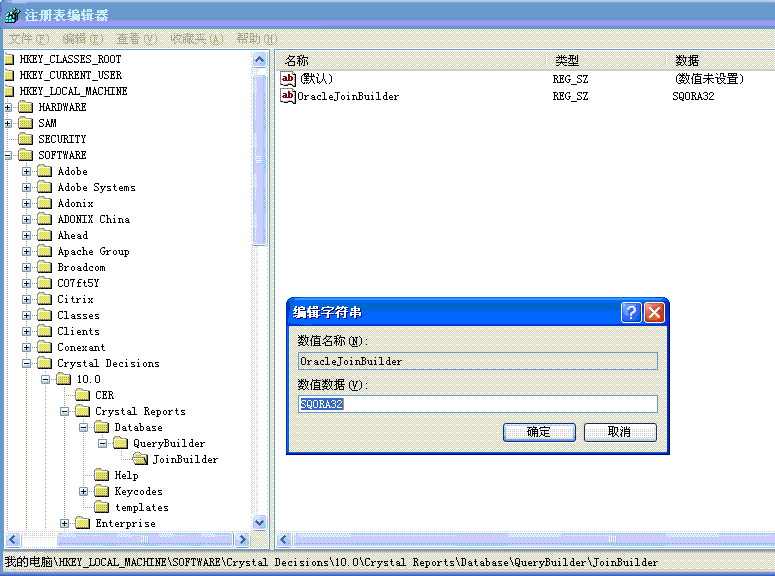This screenshot has width=775, height=576.
Task: Click the templates folder icon
Action: (x=102, y=508)
